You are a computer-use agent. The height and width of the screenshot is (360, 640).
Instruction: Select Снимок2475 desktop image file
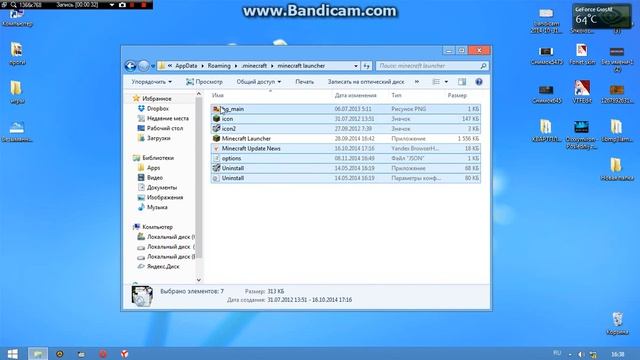click(x=546, y=56)
